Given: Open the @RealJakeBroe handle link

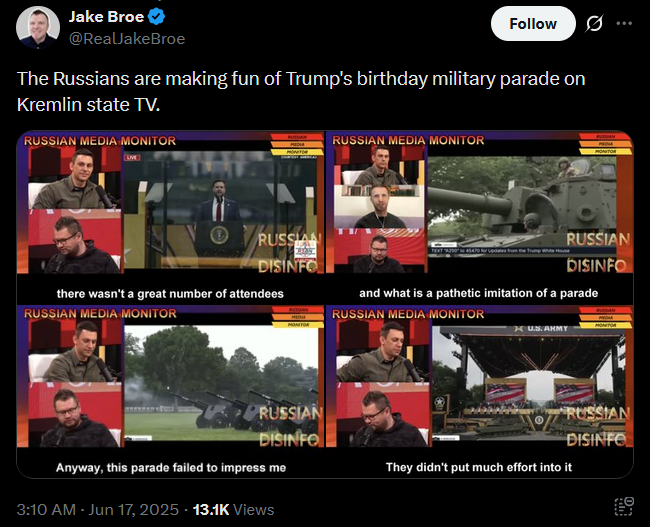Looking at the screenshot, I should 127,39.
